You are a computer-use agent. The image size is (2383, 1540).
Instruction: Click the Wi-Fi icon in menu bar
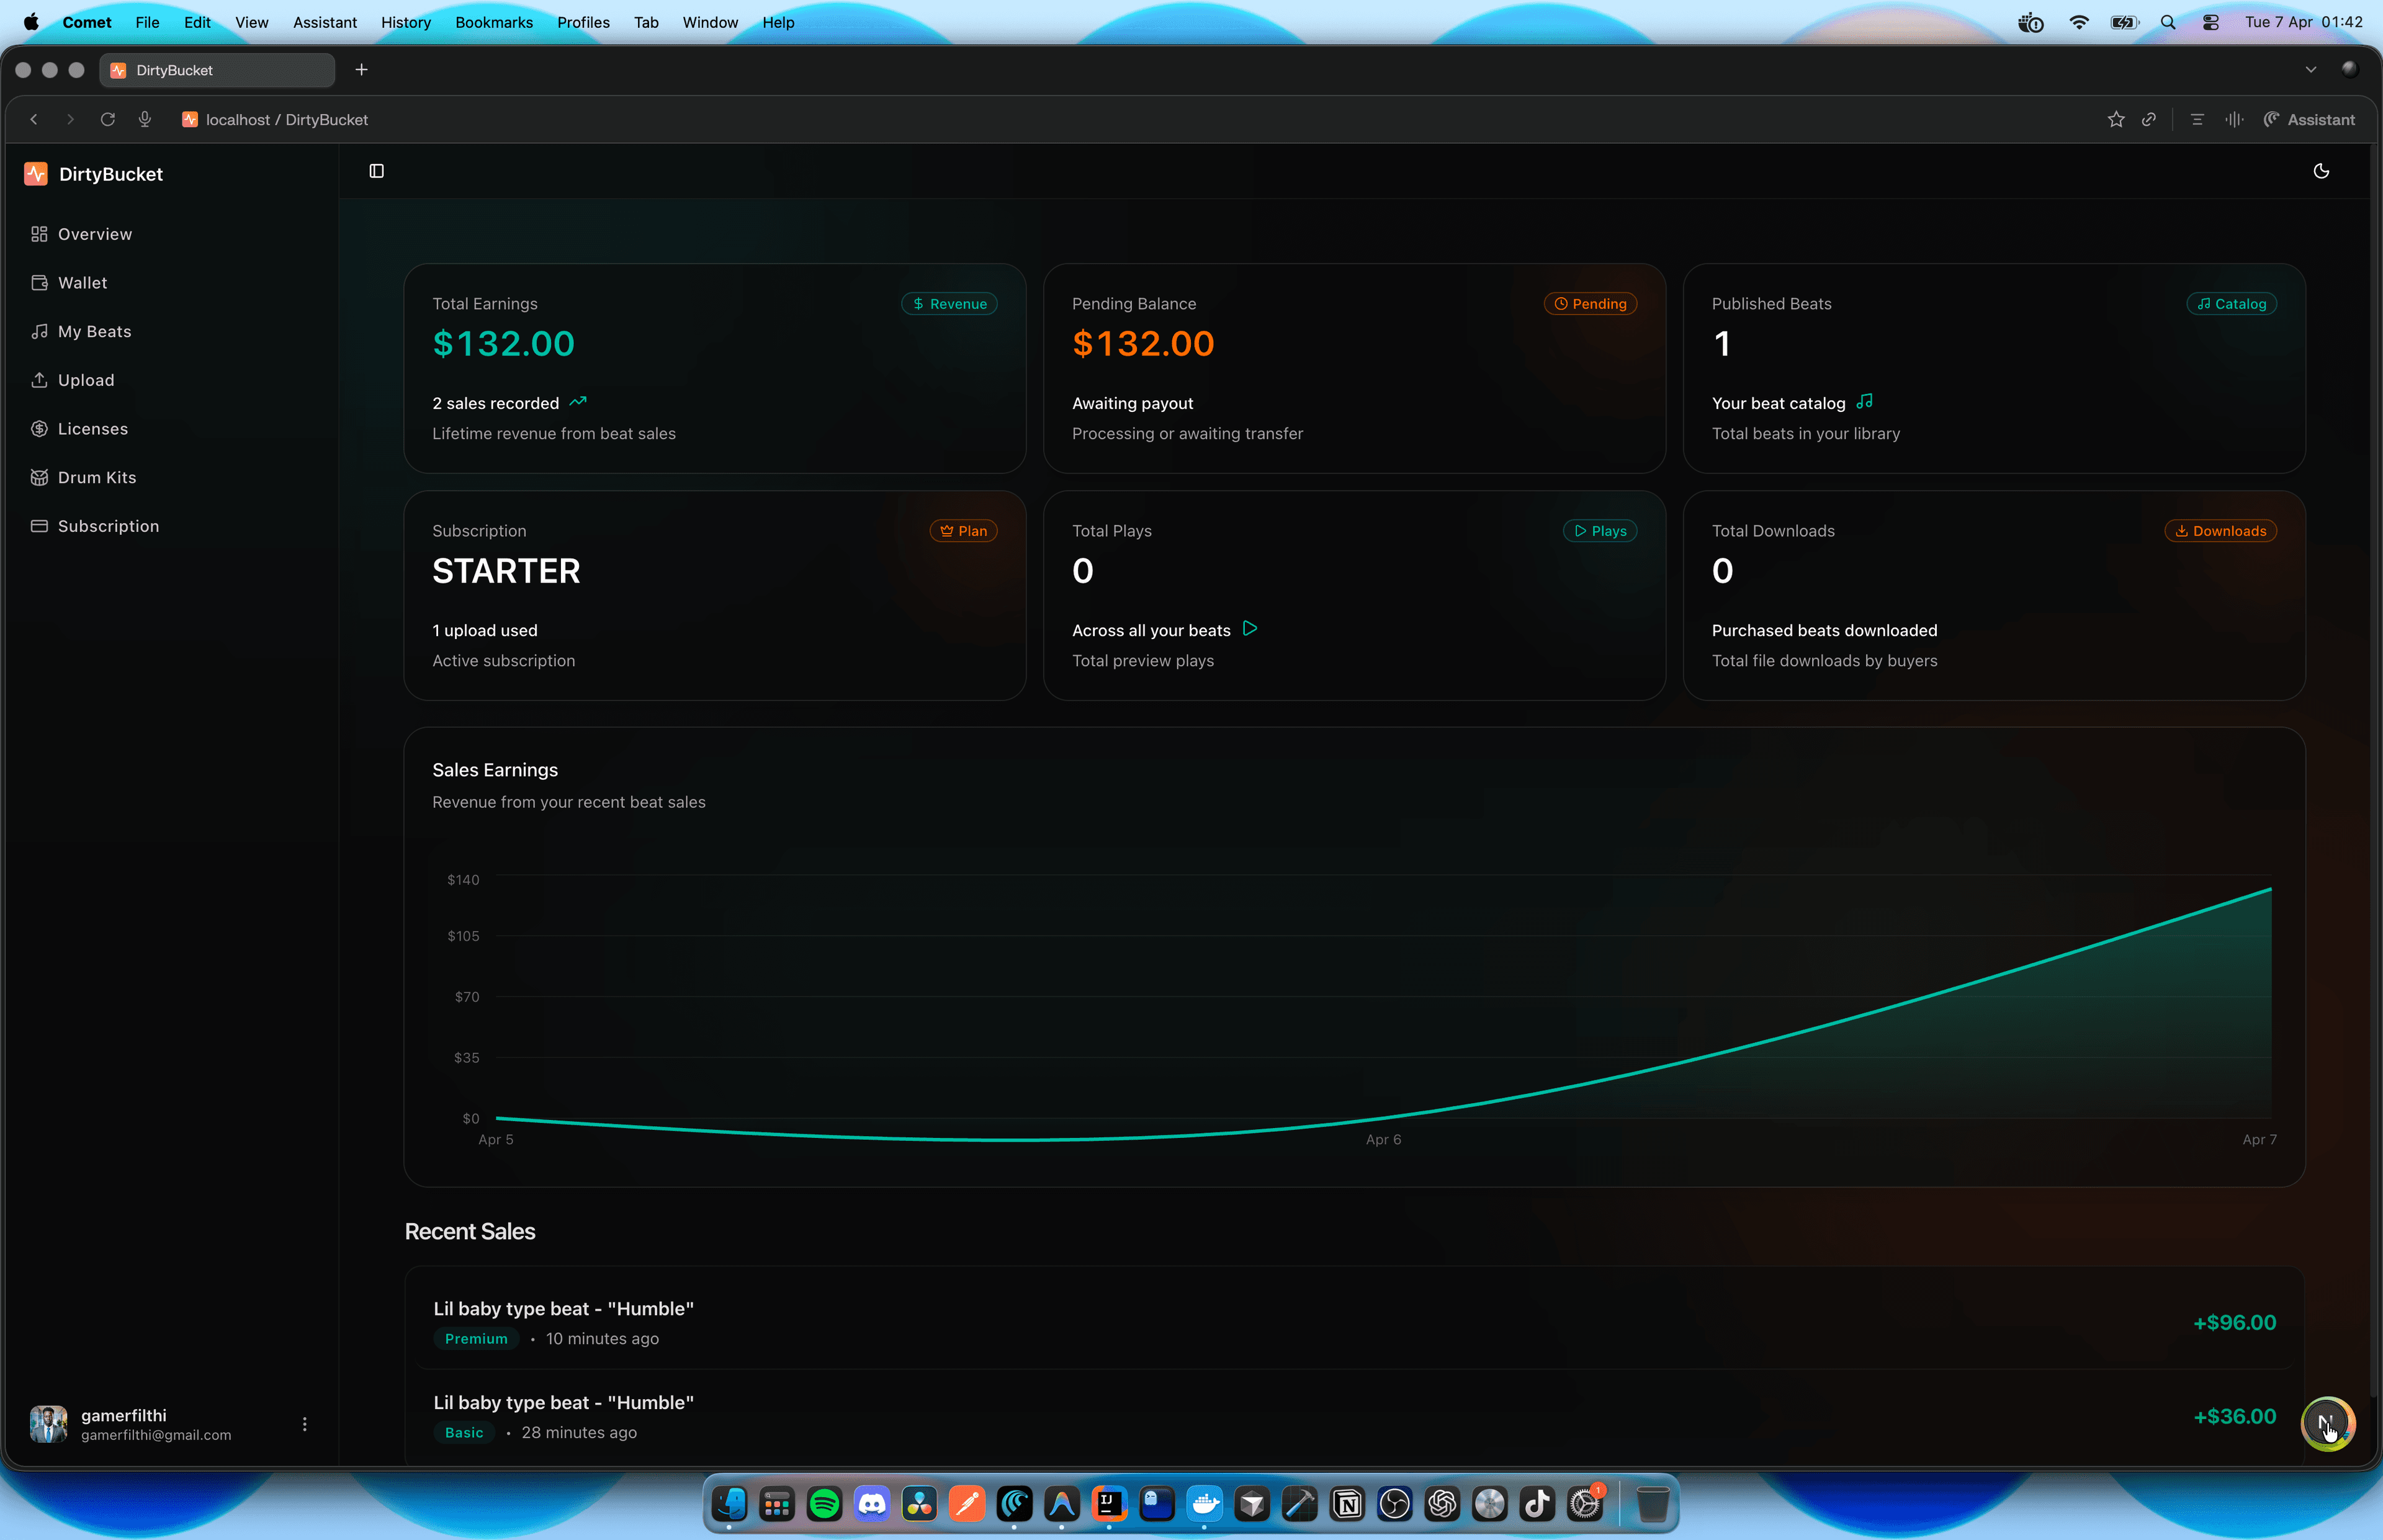[x=2079, y=22]
